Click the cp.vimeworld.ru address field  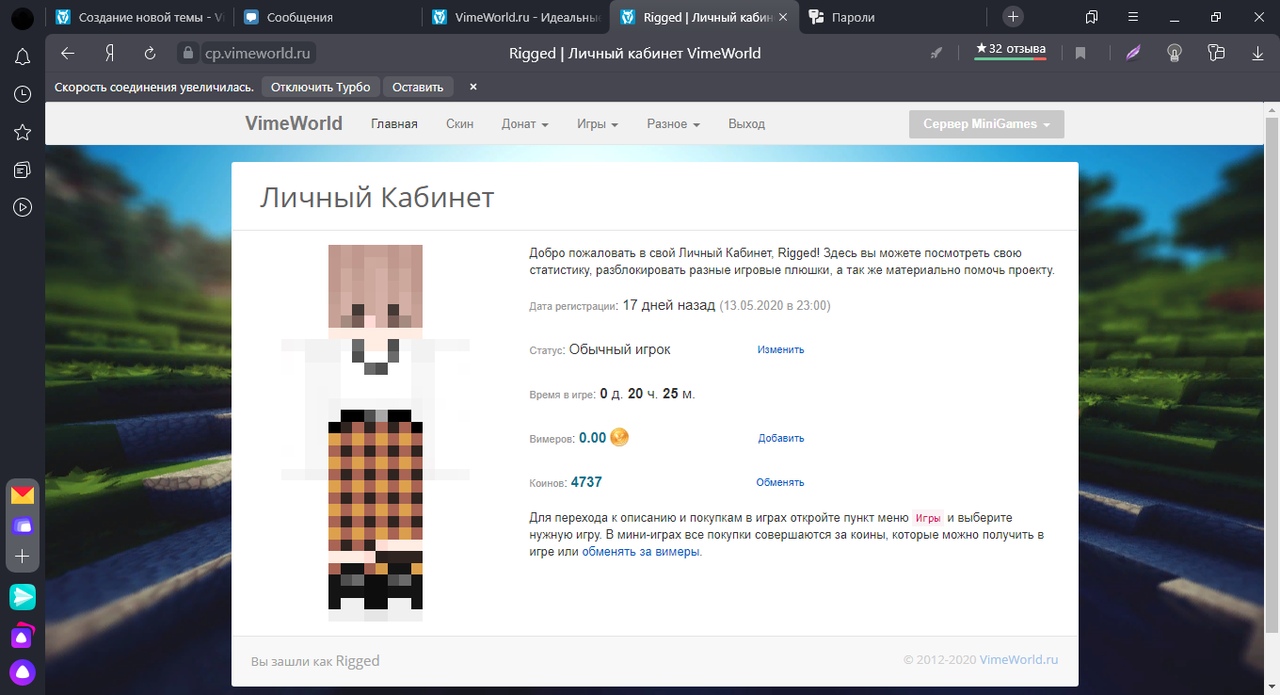coord(258,53)
